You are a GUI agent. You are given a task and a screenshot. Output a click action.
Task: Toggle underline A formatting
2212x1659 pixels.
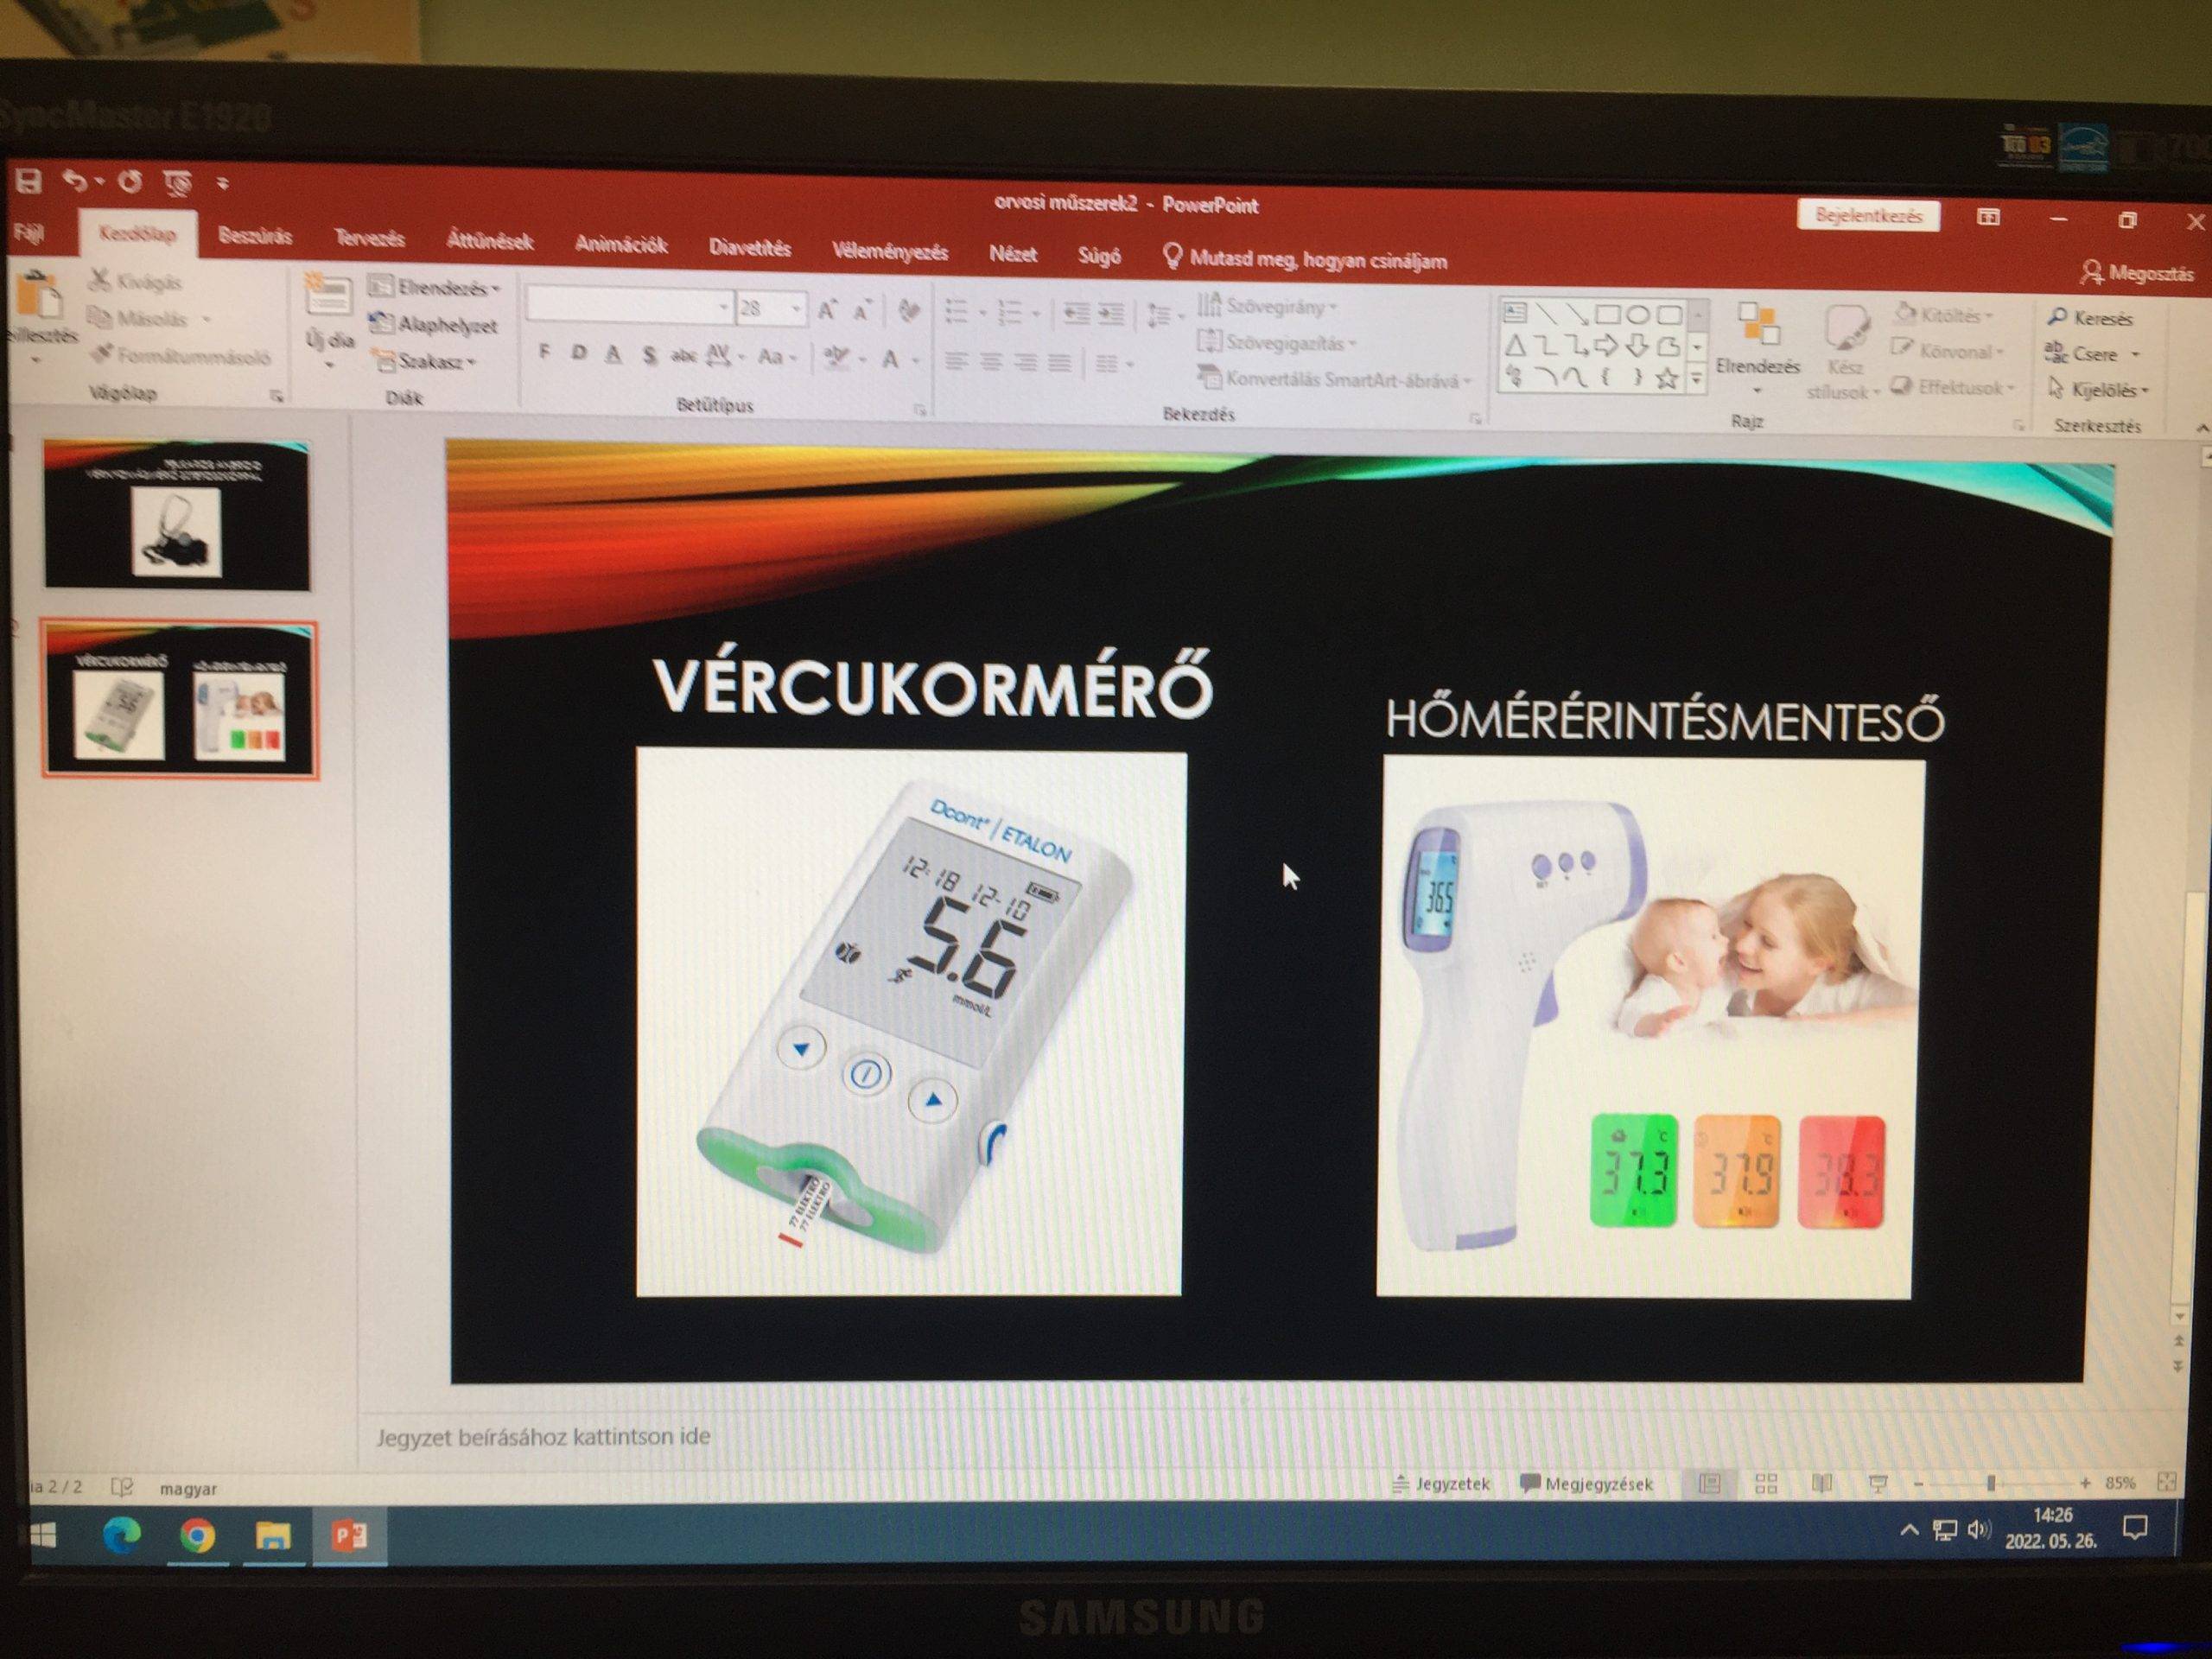[x=613, y=354]
